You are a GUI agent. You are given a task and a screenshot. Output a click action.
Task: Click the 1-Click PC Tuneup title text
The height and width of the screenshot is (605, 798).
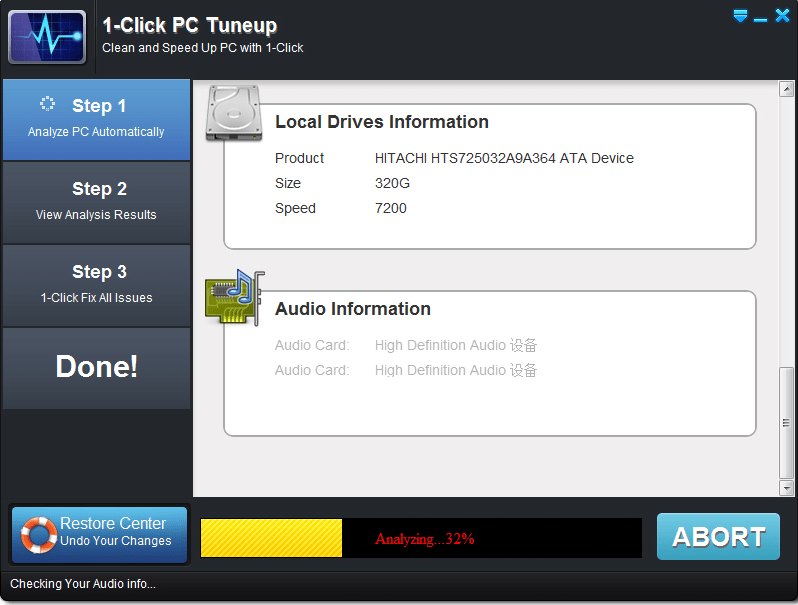tap(189, 25)
